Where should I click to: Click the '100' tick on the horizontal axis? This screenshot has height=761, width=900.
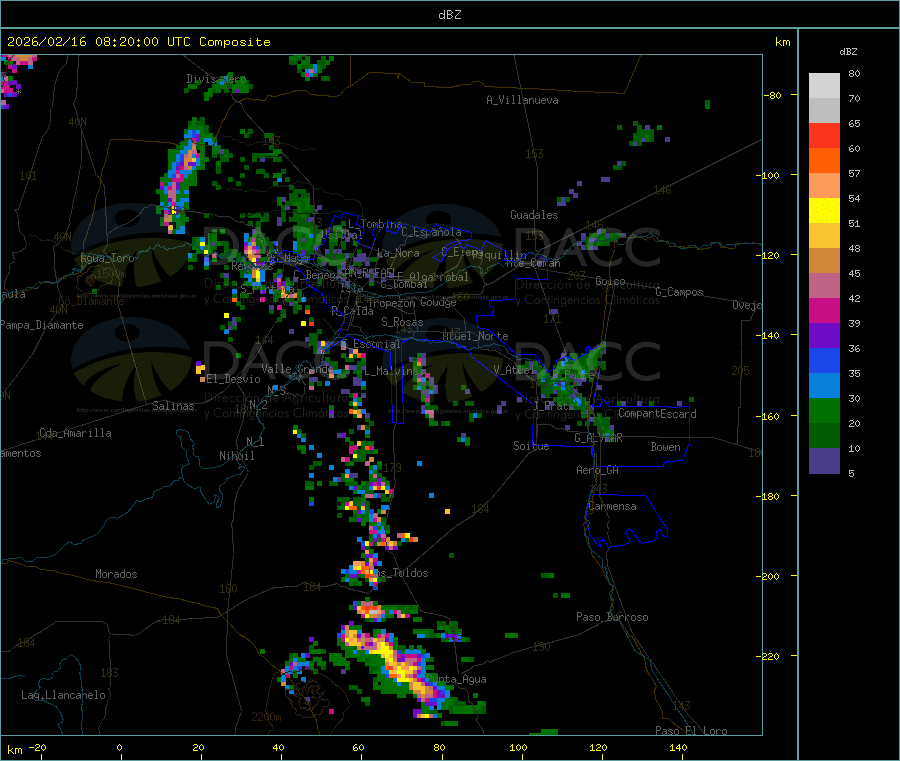518,747
